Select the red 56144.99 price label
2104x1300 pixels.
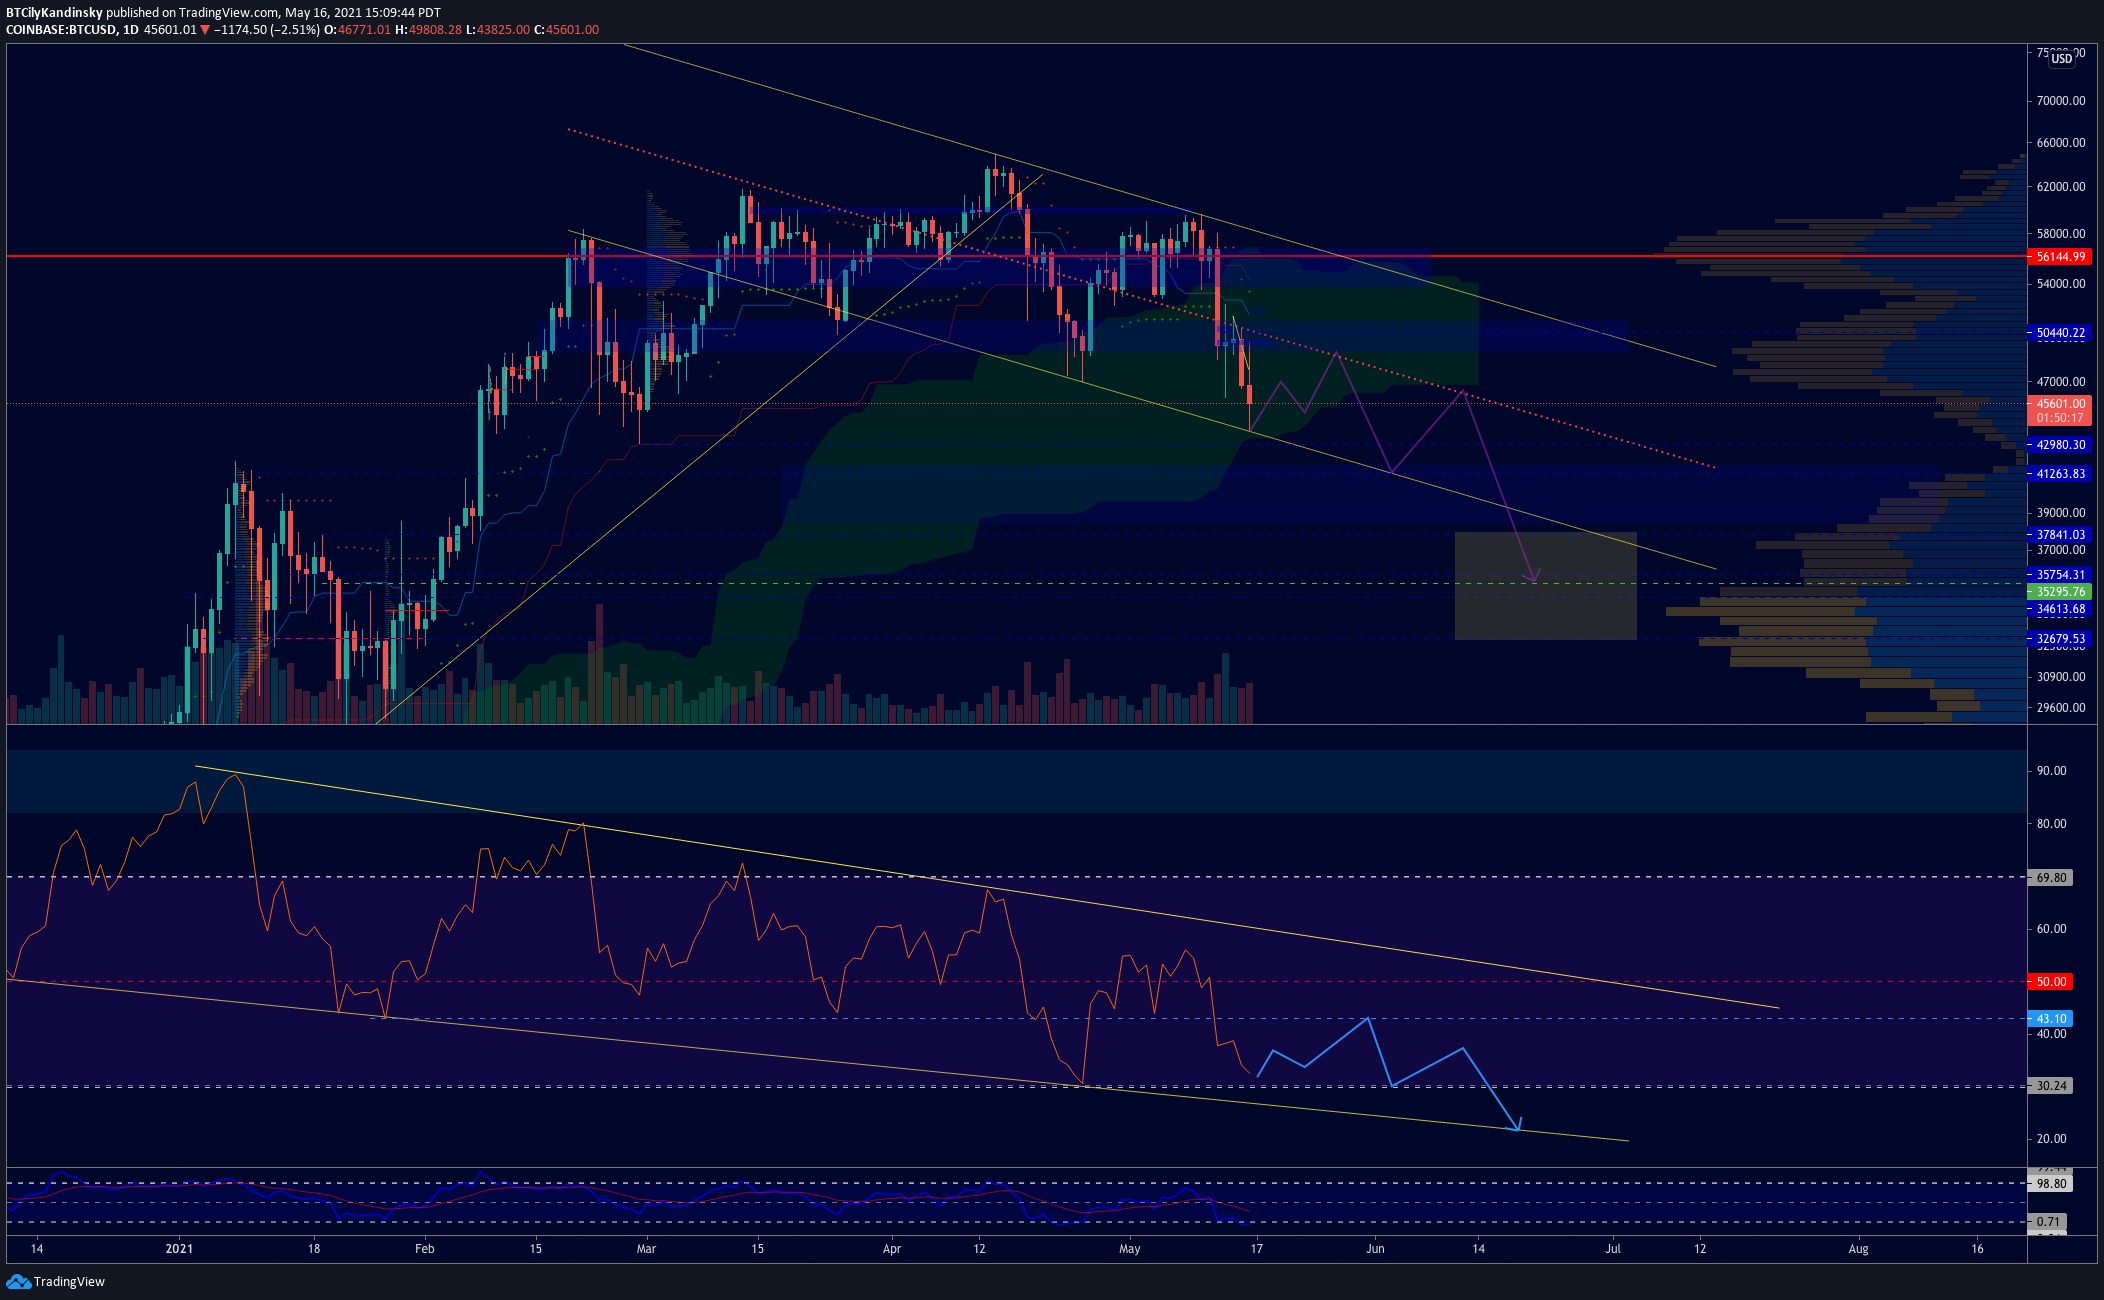click(x=2059, y=257)
